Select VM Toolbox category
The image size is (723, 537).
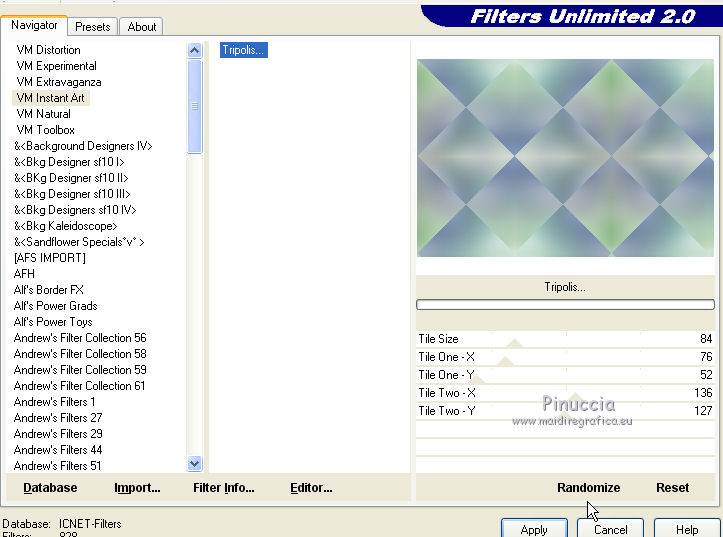[x=45, y=130]
